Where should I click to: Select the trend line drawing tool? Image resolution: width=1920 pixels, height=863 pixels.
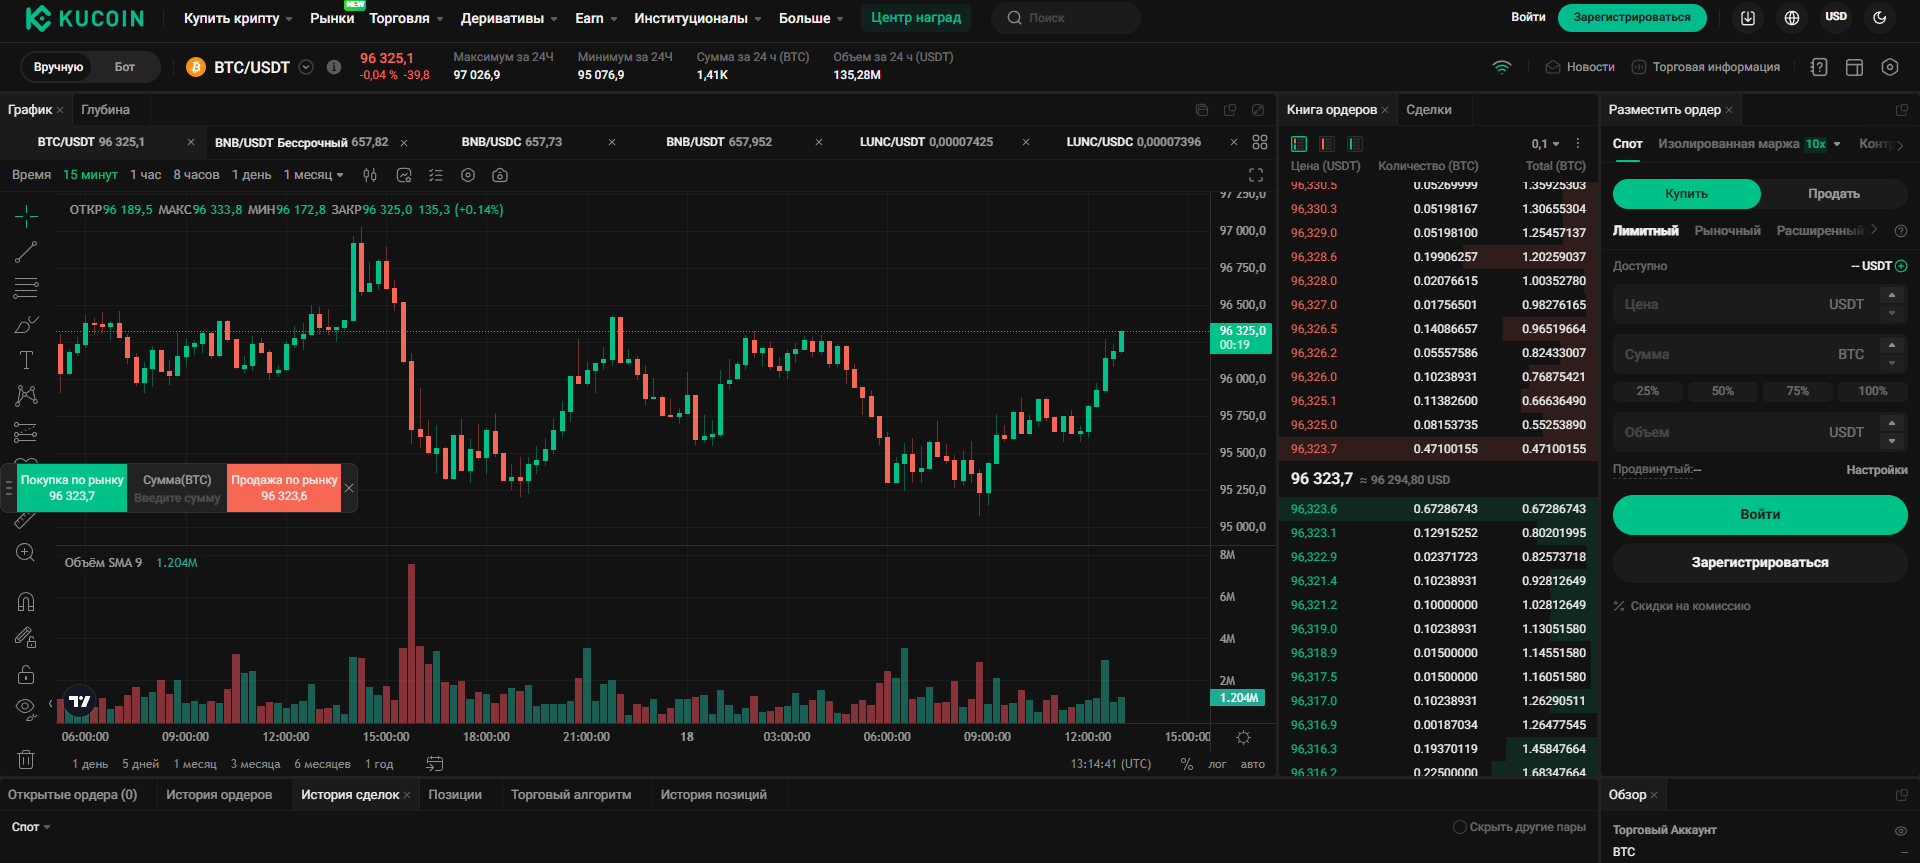tap(26, 252)
